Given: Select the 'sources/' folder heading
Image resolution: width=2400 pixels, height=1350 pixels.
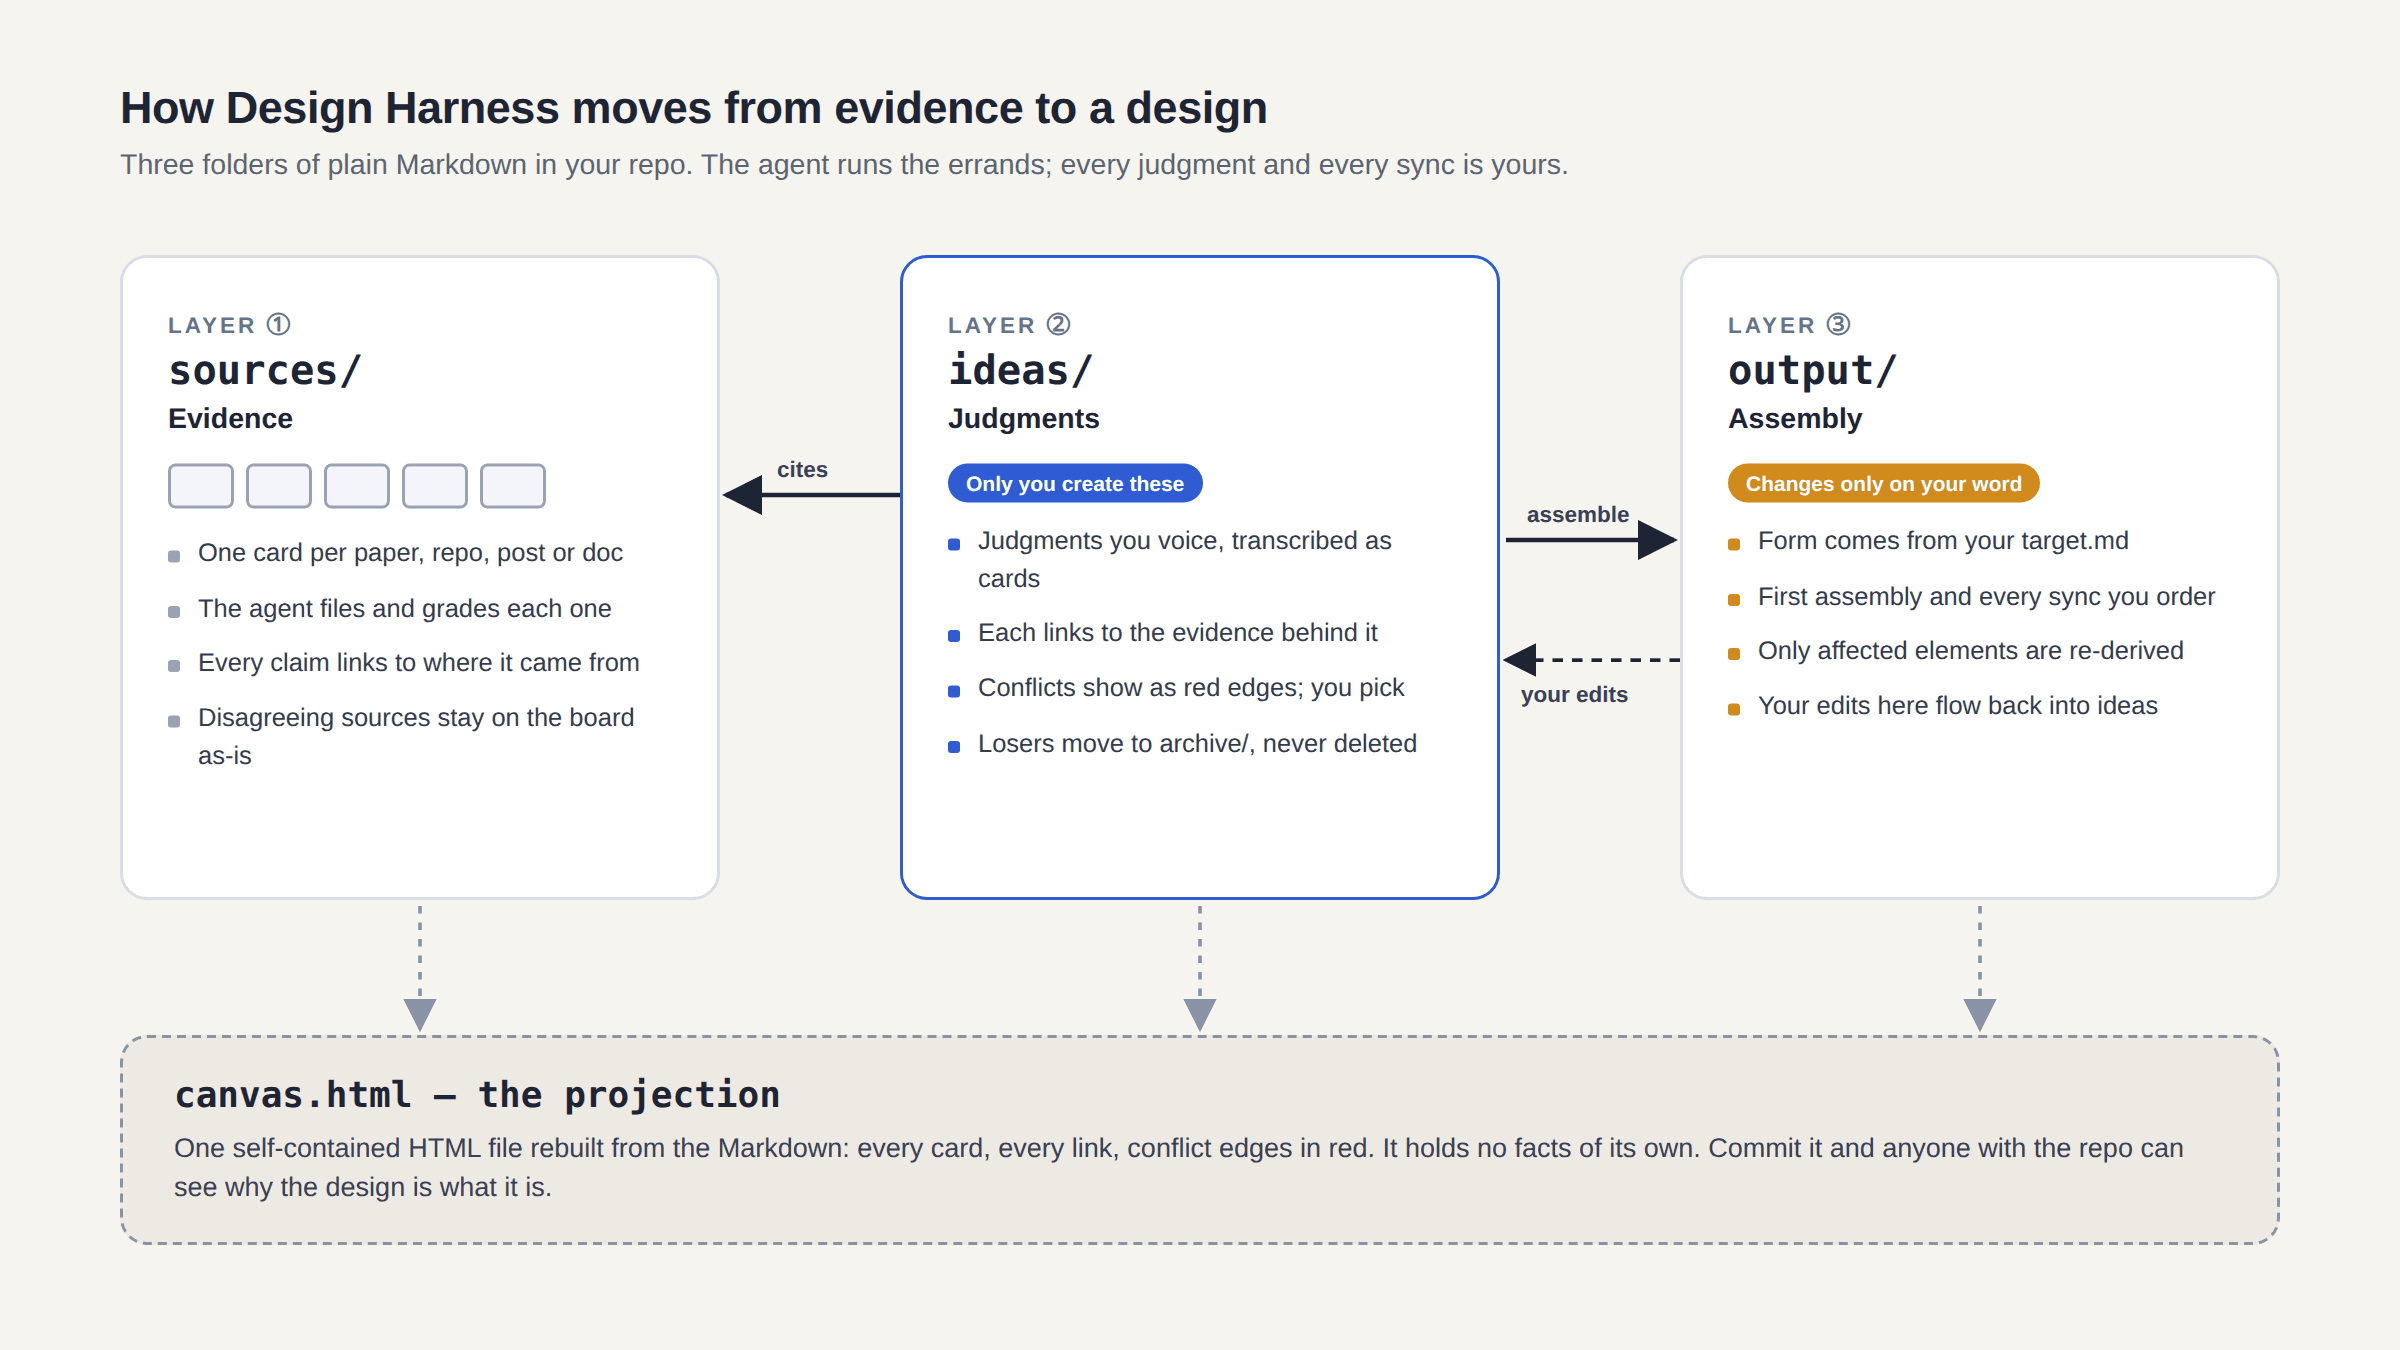Looking at the screenshot, I should point(265,371).
